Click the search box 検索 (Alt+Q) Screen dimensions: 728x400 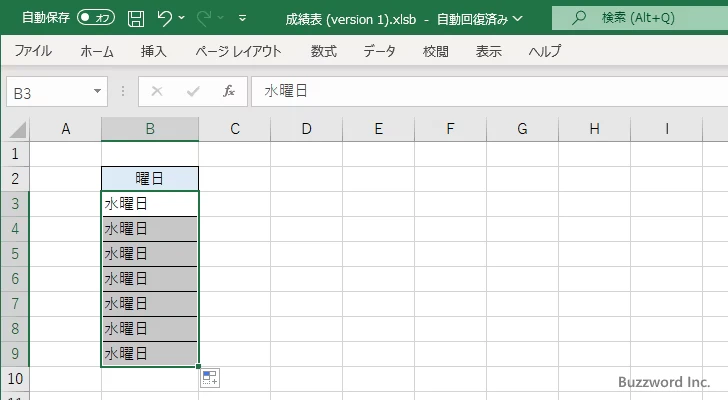click(x=640, y=18)
